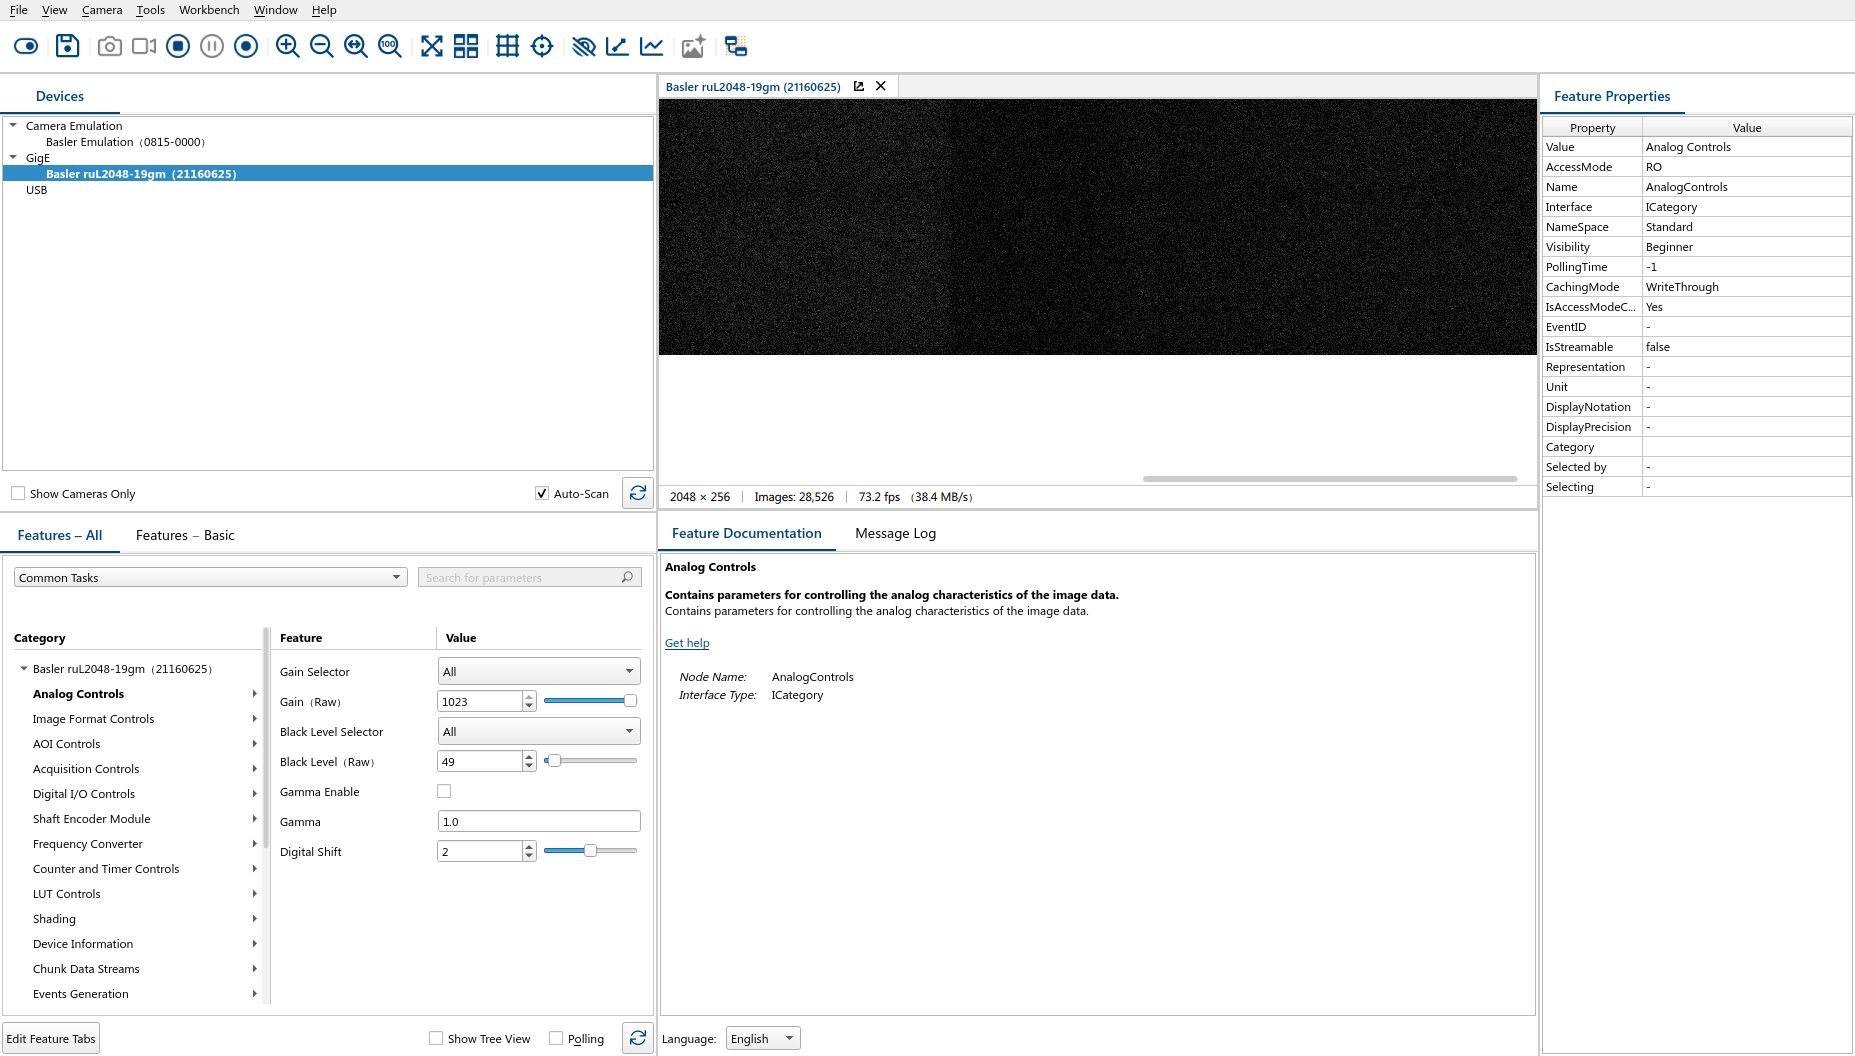The image size is (1855, 1056).
Task: Enable the Gamma Enable checkbox
Action: coord(444,791)
